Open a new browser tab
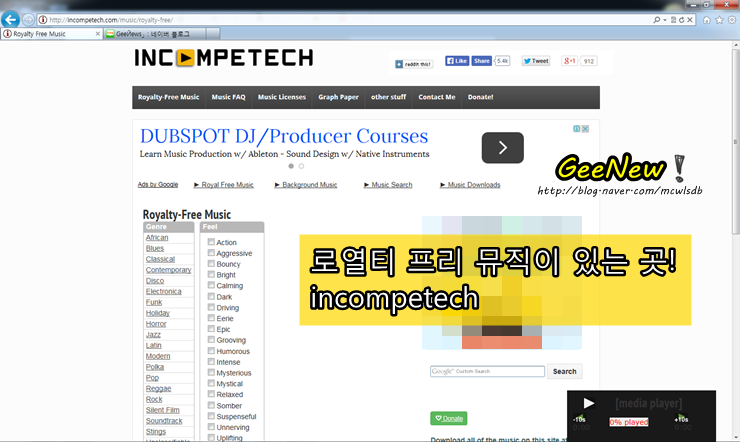The height and width of the screenshot is (442, 740). click(213, 34)
